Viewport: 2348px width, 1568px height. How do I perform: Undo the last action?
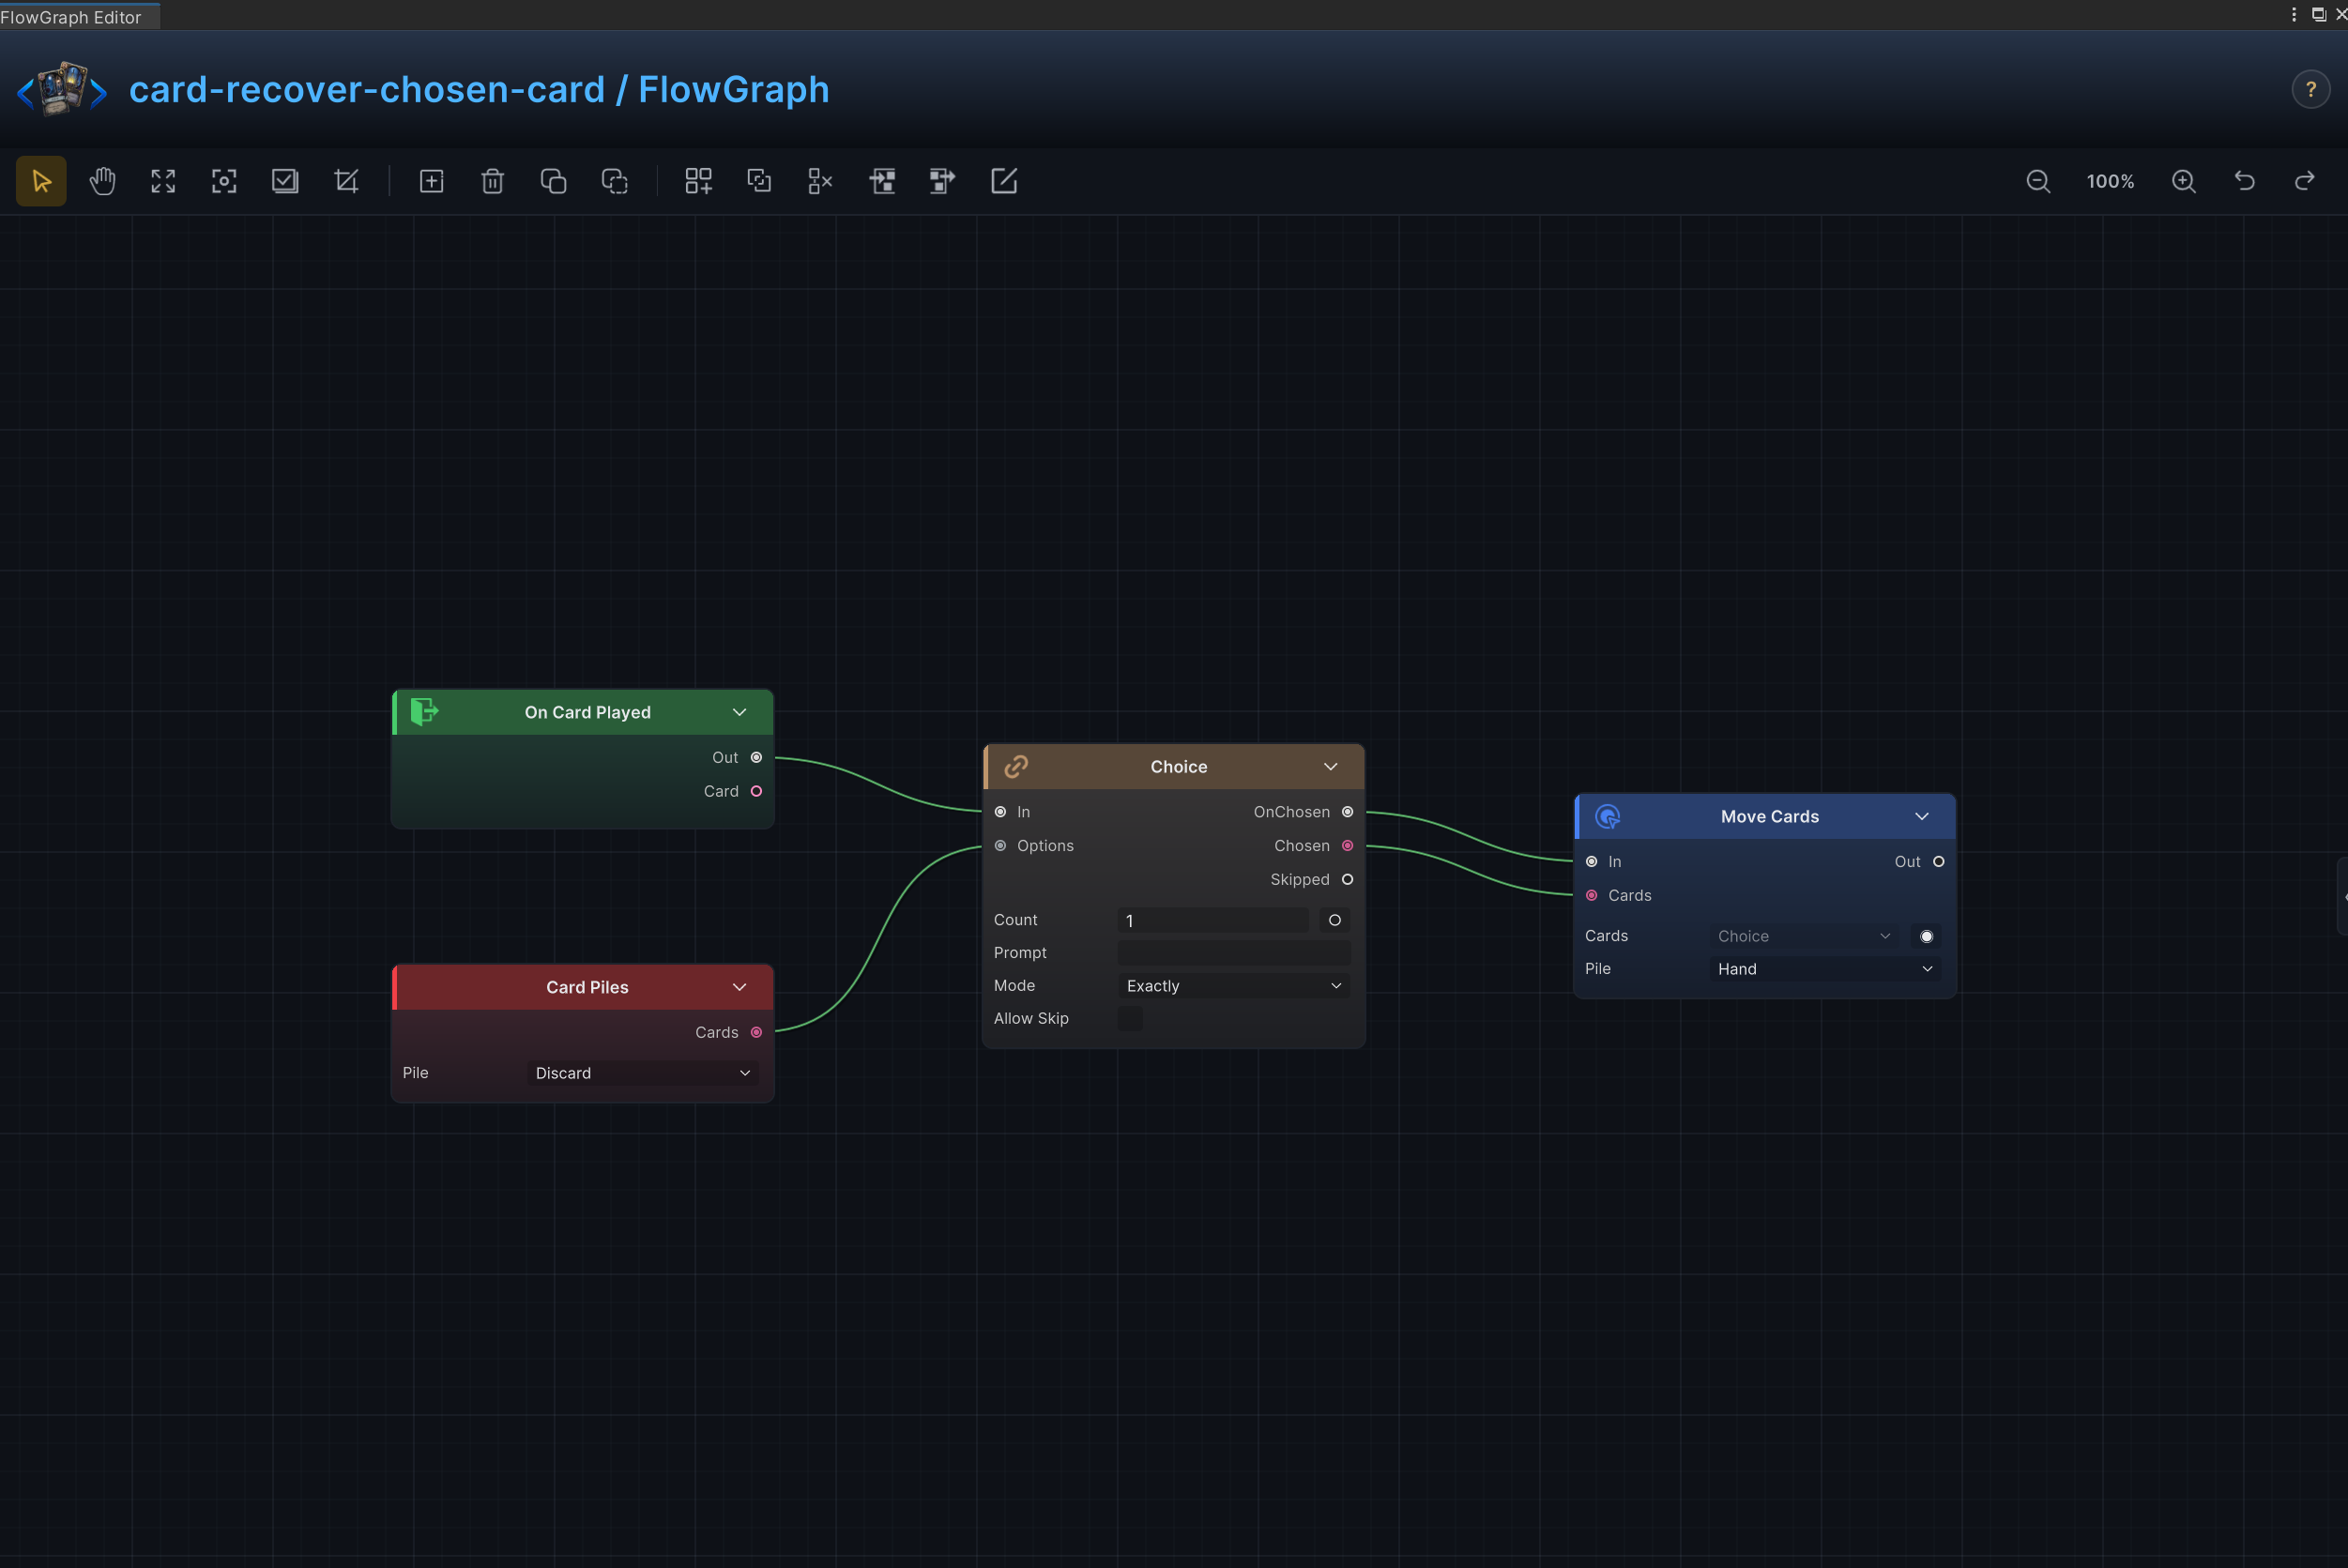2245,181
